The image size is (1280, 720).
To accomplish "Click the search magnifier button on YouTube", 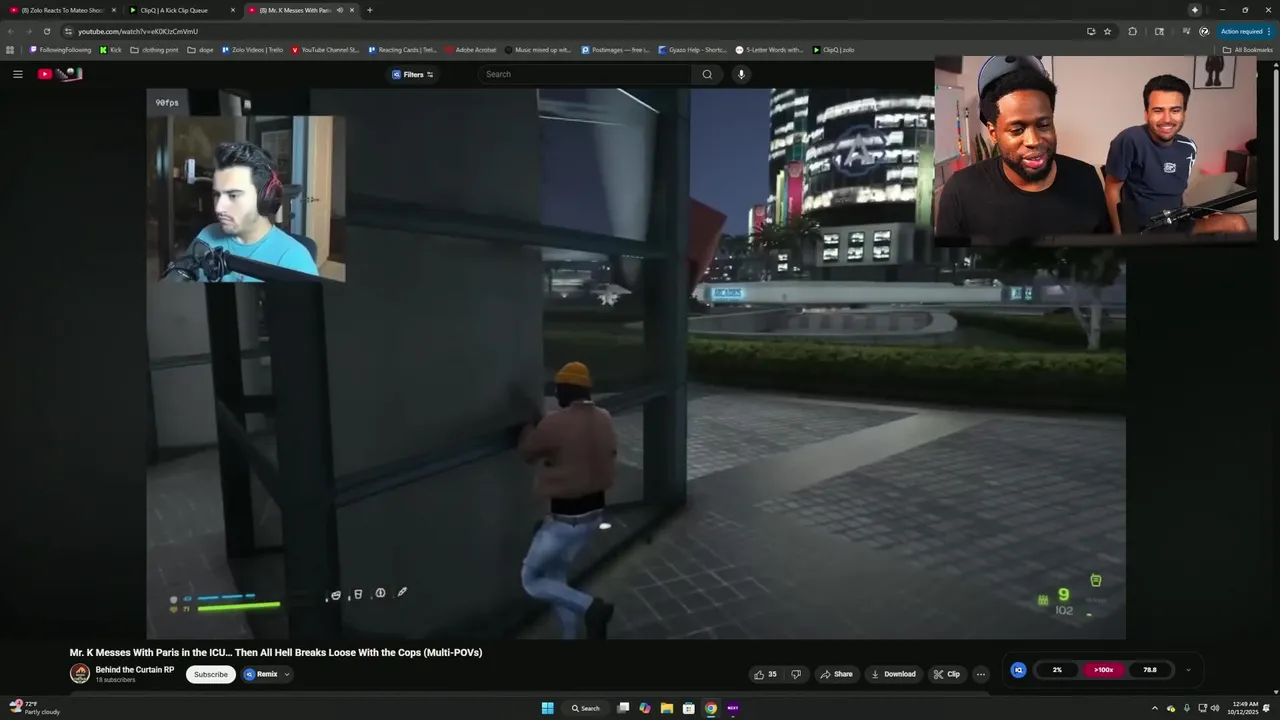I will point(707,74).
